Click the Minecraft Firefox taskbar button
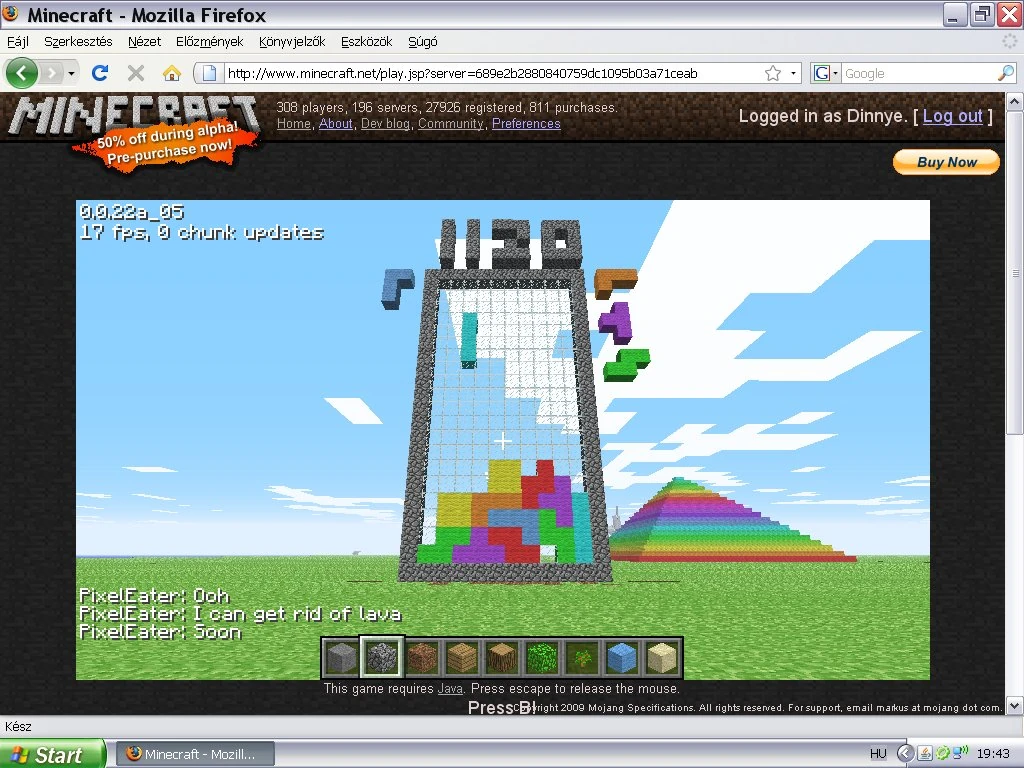This screenshot has width=1024, height=768. pyautogui.click(x=195, y=754)
